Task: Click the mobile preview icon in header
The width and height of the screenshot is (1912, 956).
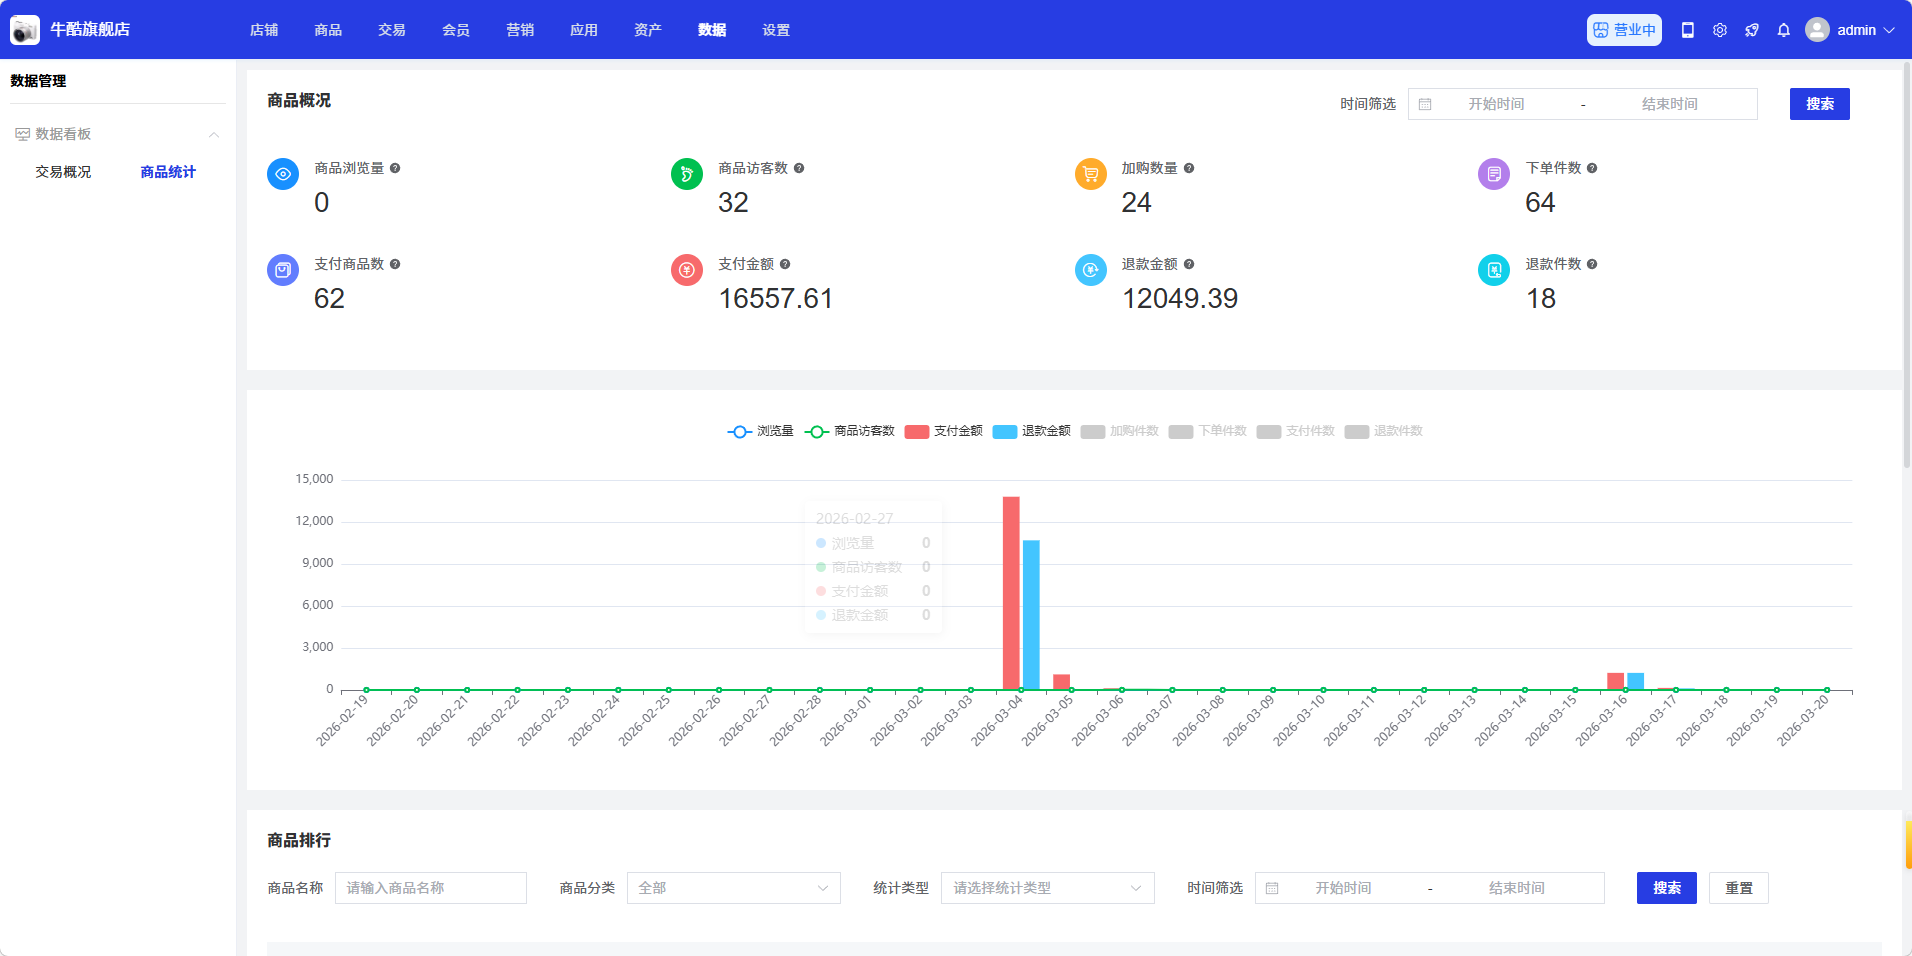Action: click(1688, 30)
